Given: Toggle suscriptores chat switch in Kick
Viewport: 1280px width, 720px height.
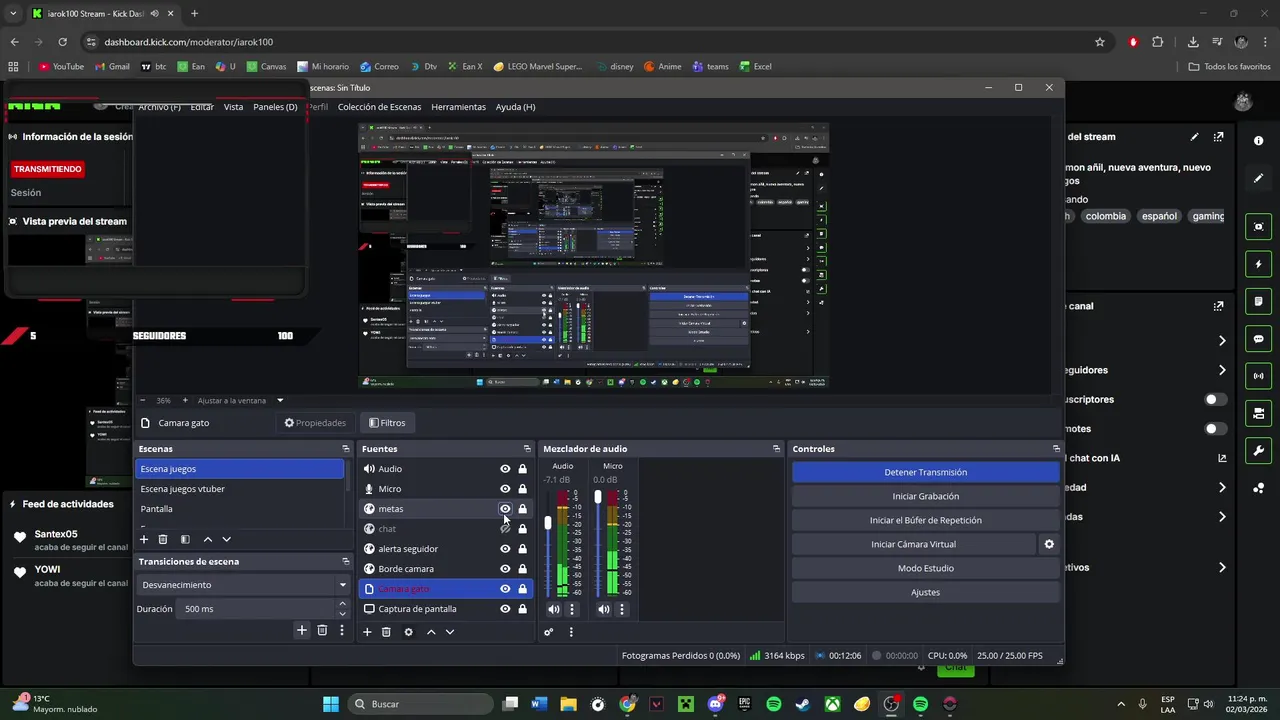Looking at the screenshot, I should pos(1215,399).
